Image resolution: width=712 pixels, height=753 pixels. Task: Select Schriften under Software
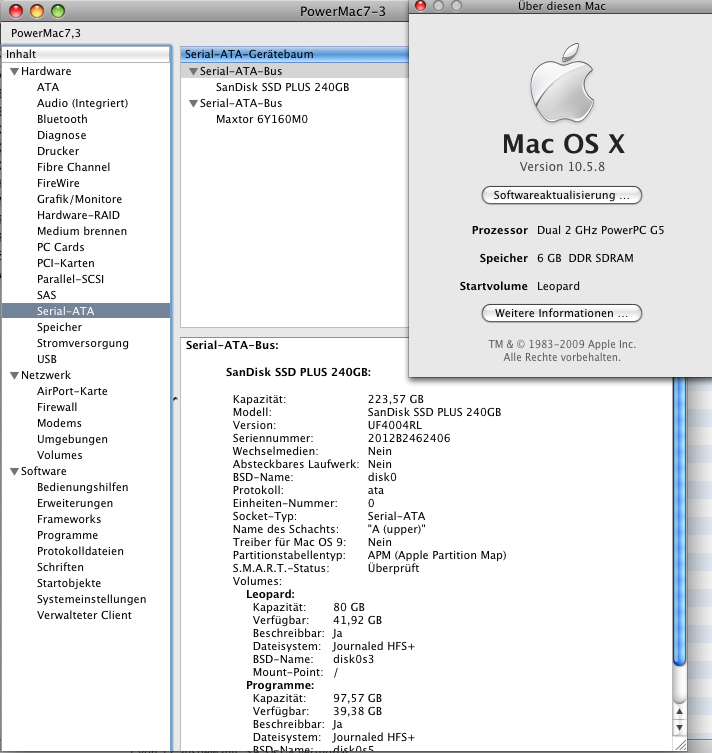tap(60, 567)
